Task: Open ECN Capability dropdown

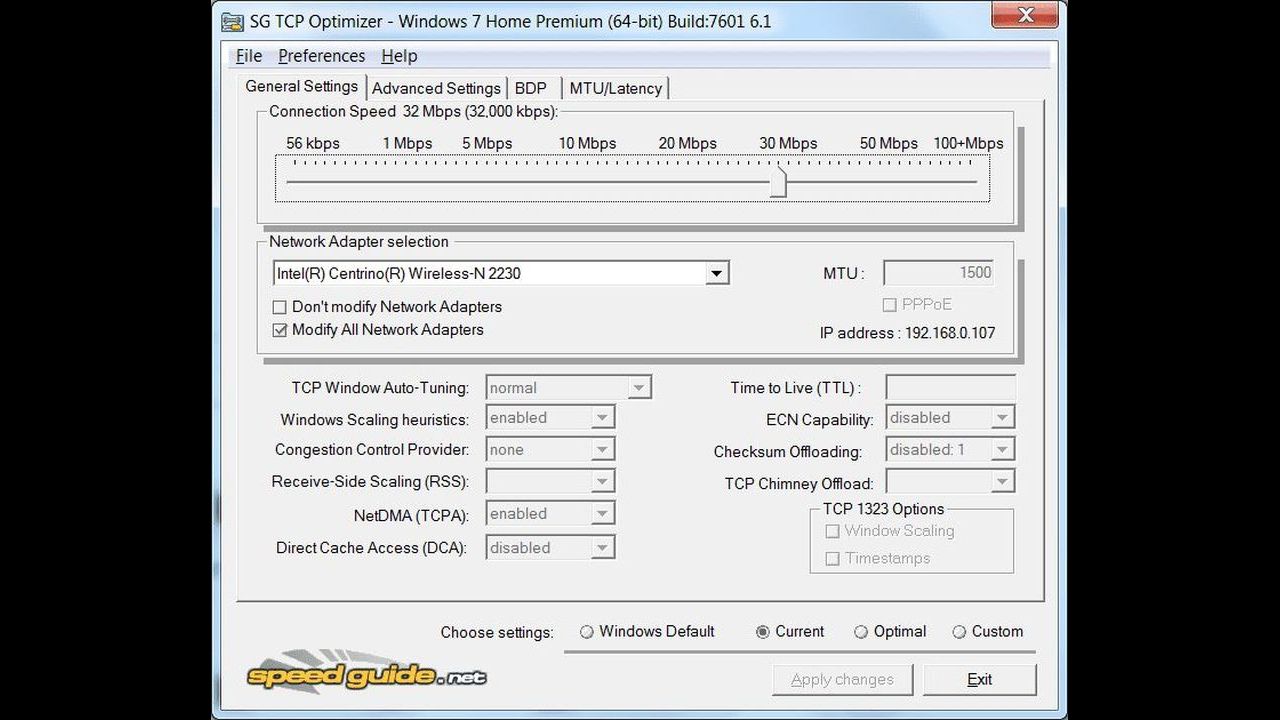Action: [x=1002, y=418]
